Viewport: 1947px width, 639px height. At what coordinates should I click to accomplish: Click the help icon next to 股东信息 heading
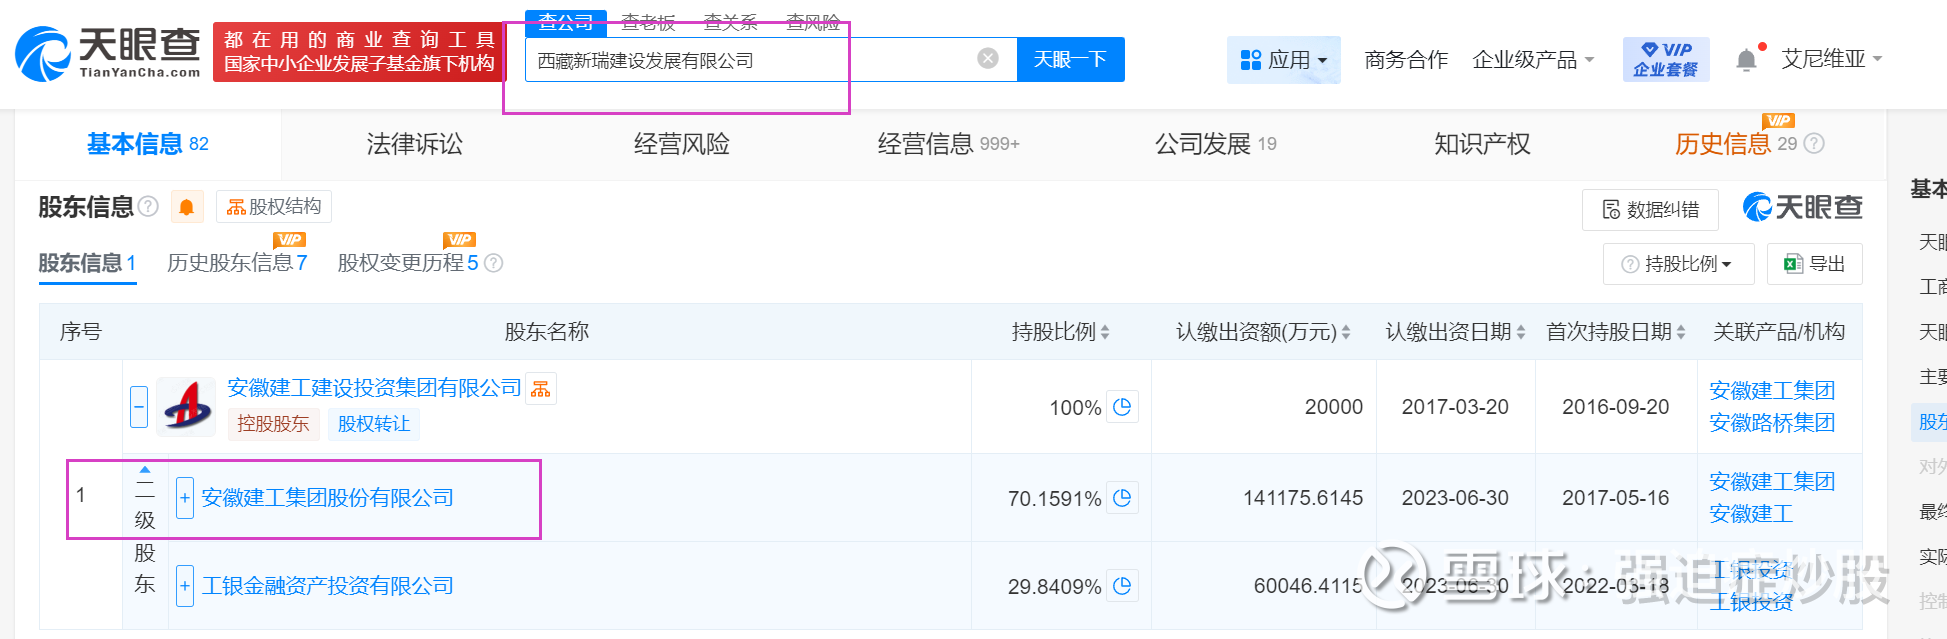click(x=148, y=206)
